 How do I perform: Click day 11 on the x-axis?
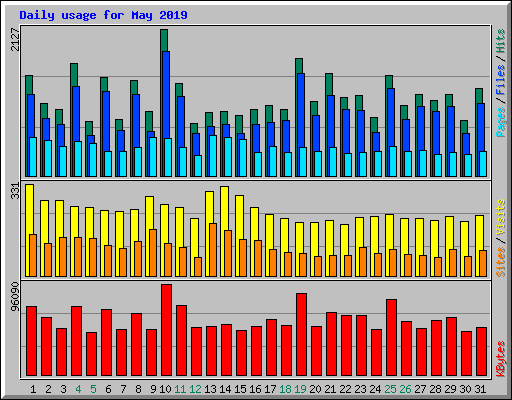180,389
